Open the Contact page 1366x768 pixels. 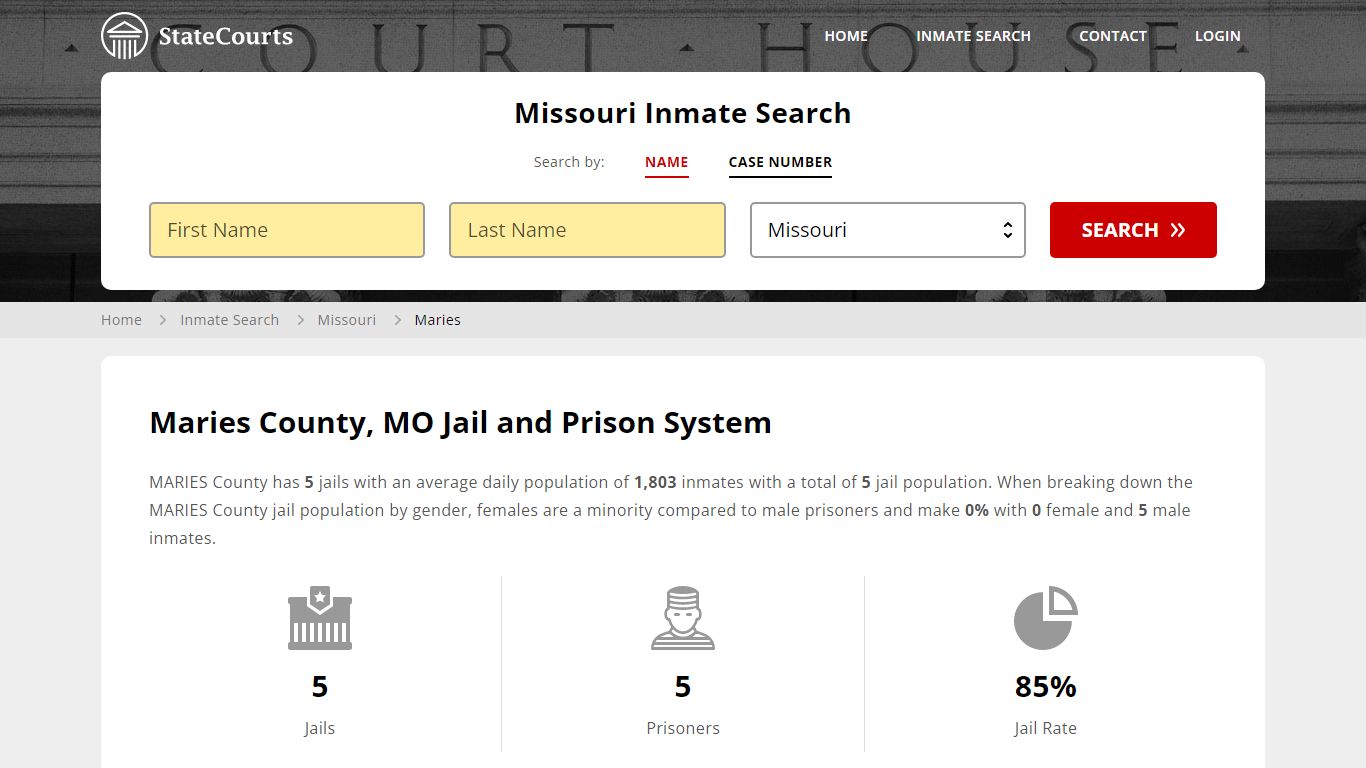pos(1112,36)
